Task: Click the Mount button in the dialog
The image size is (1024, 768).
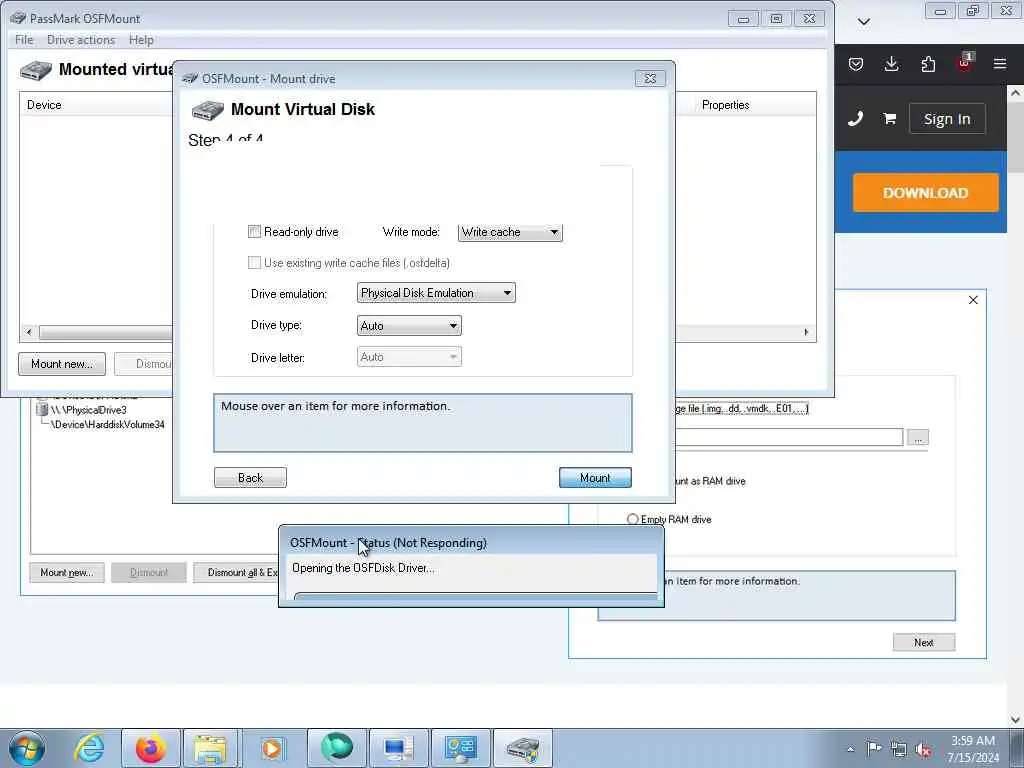Action: tap(595, 477)
